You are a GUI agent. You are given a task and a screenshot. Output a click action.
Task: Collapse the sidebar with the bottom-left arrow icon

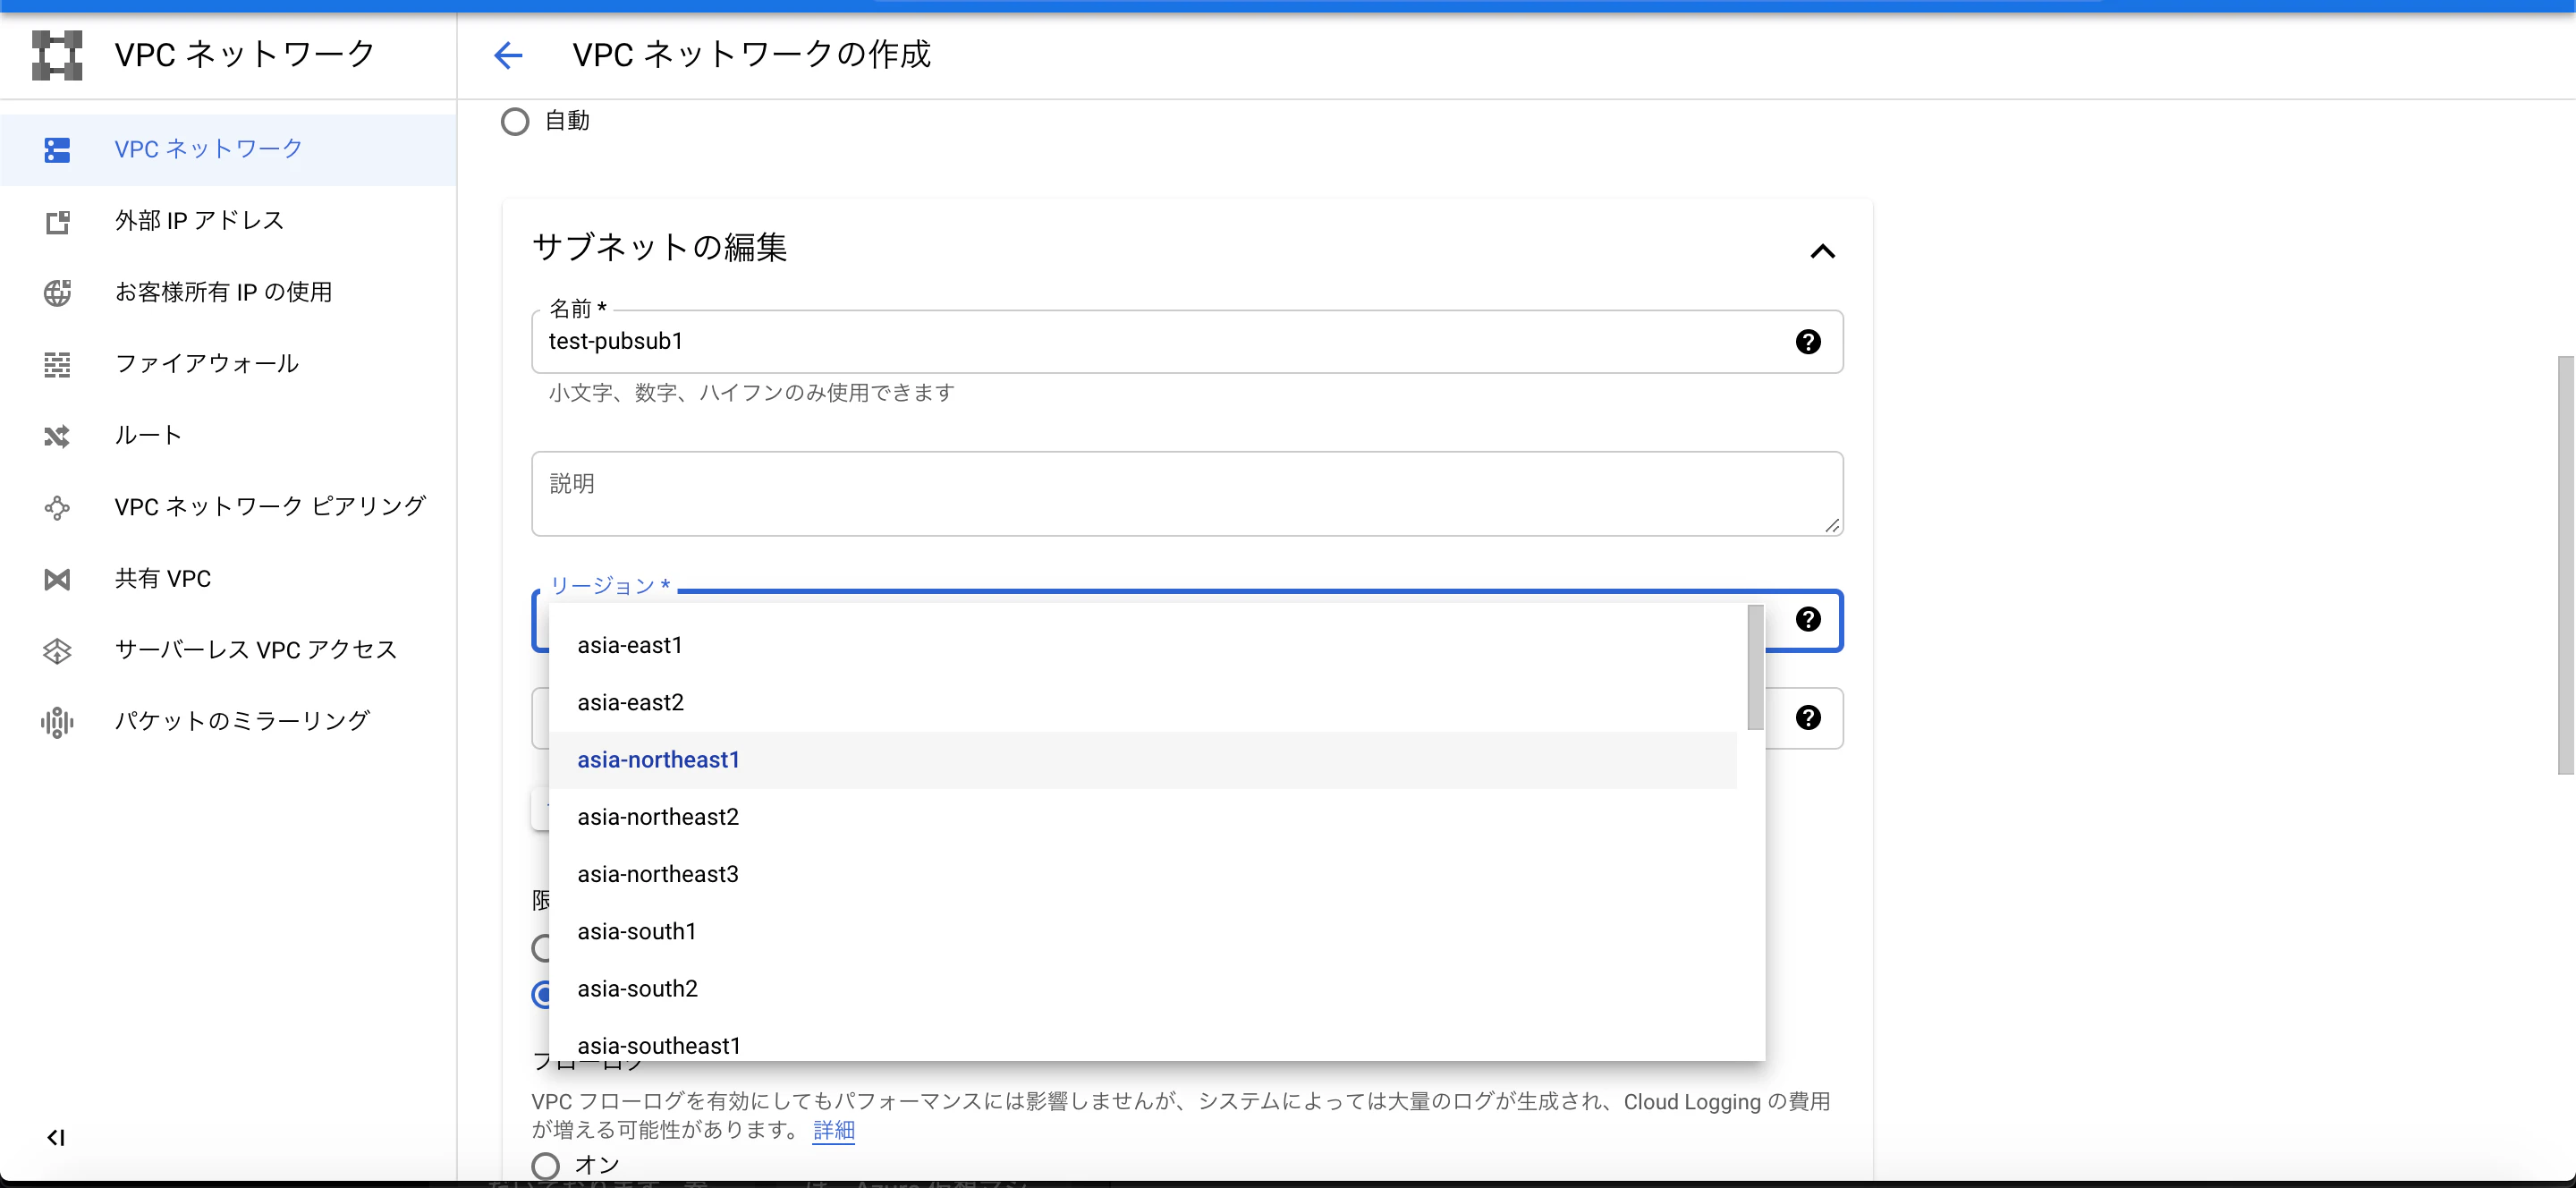[56, 1137]
